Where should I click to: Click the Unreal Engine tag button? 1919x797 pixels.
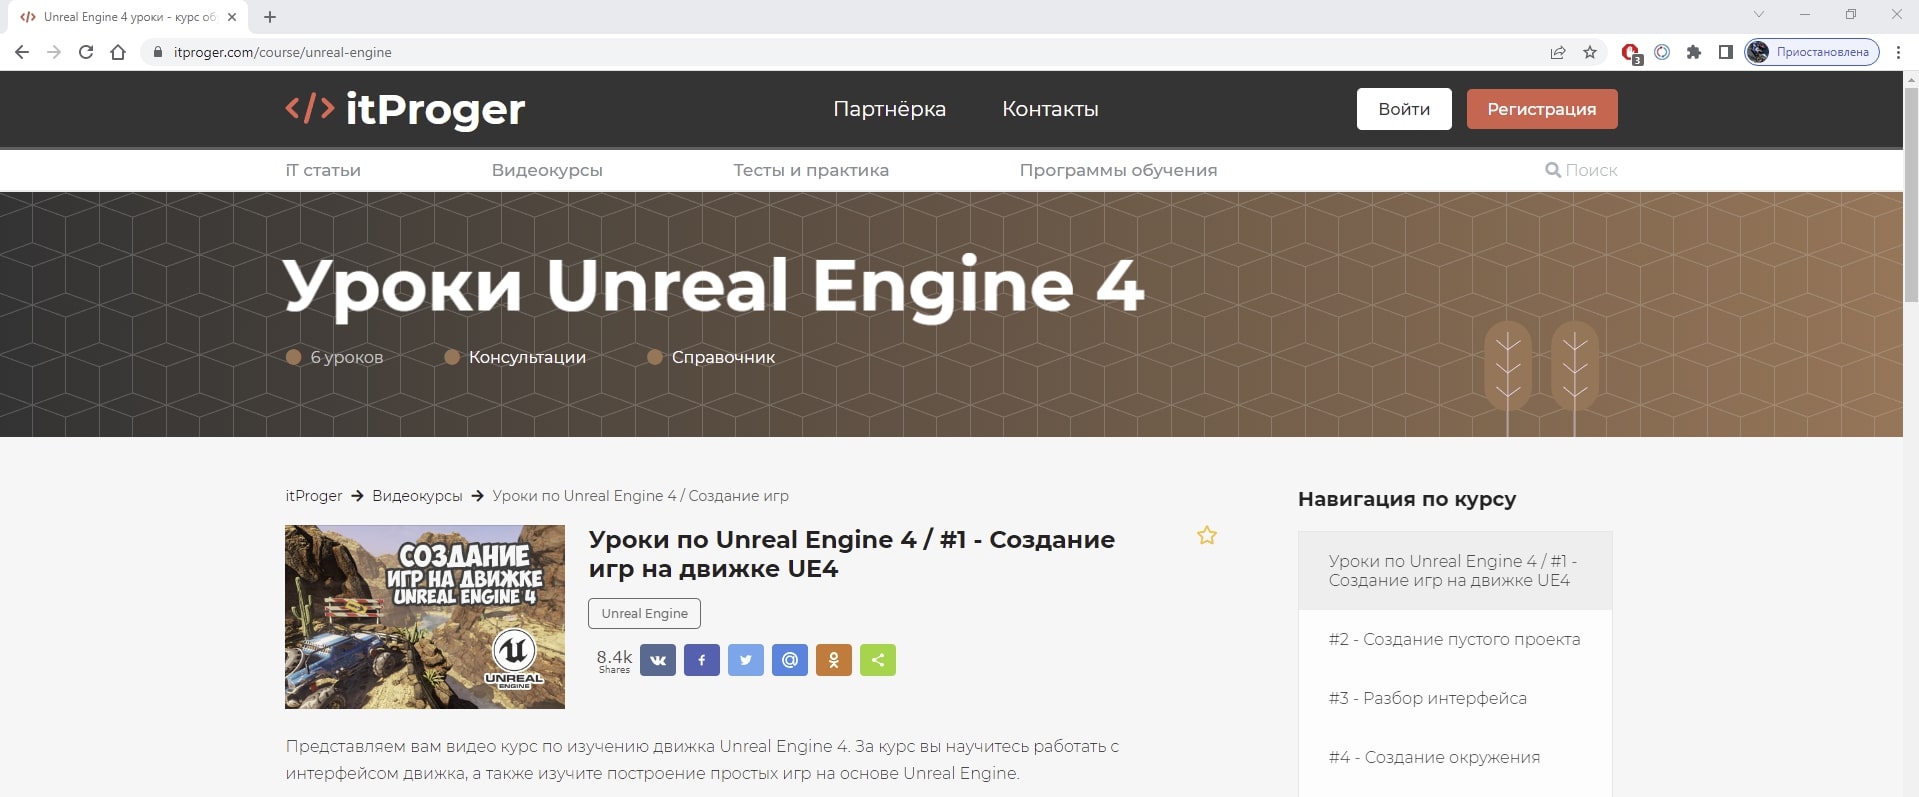tap(644, 613)
